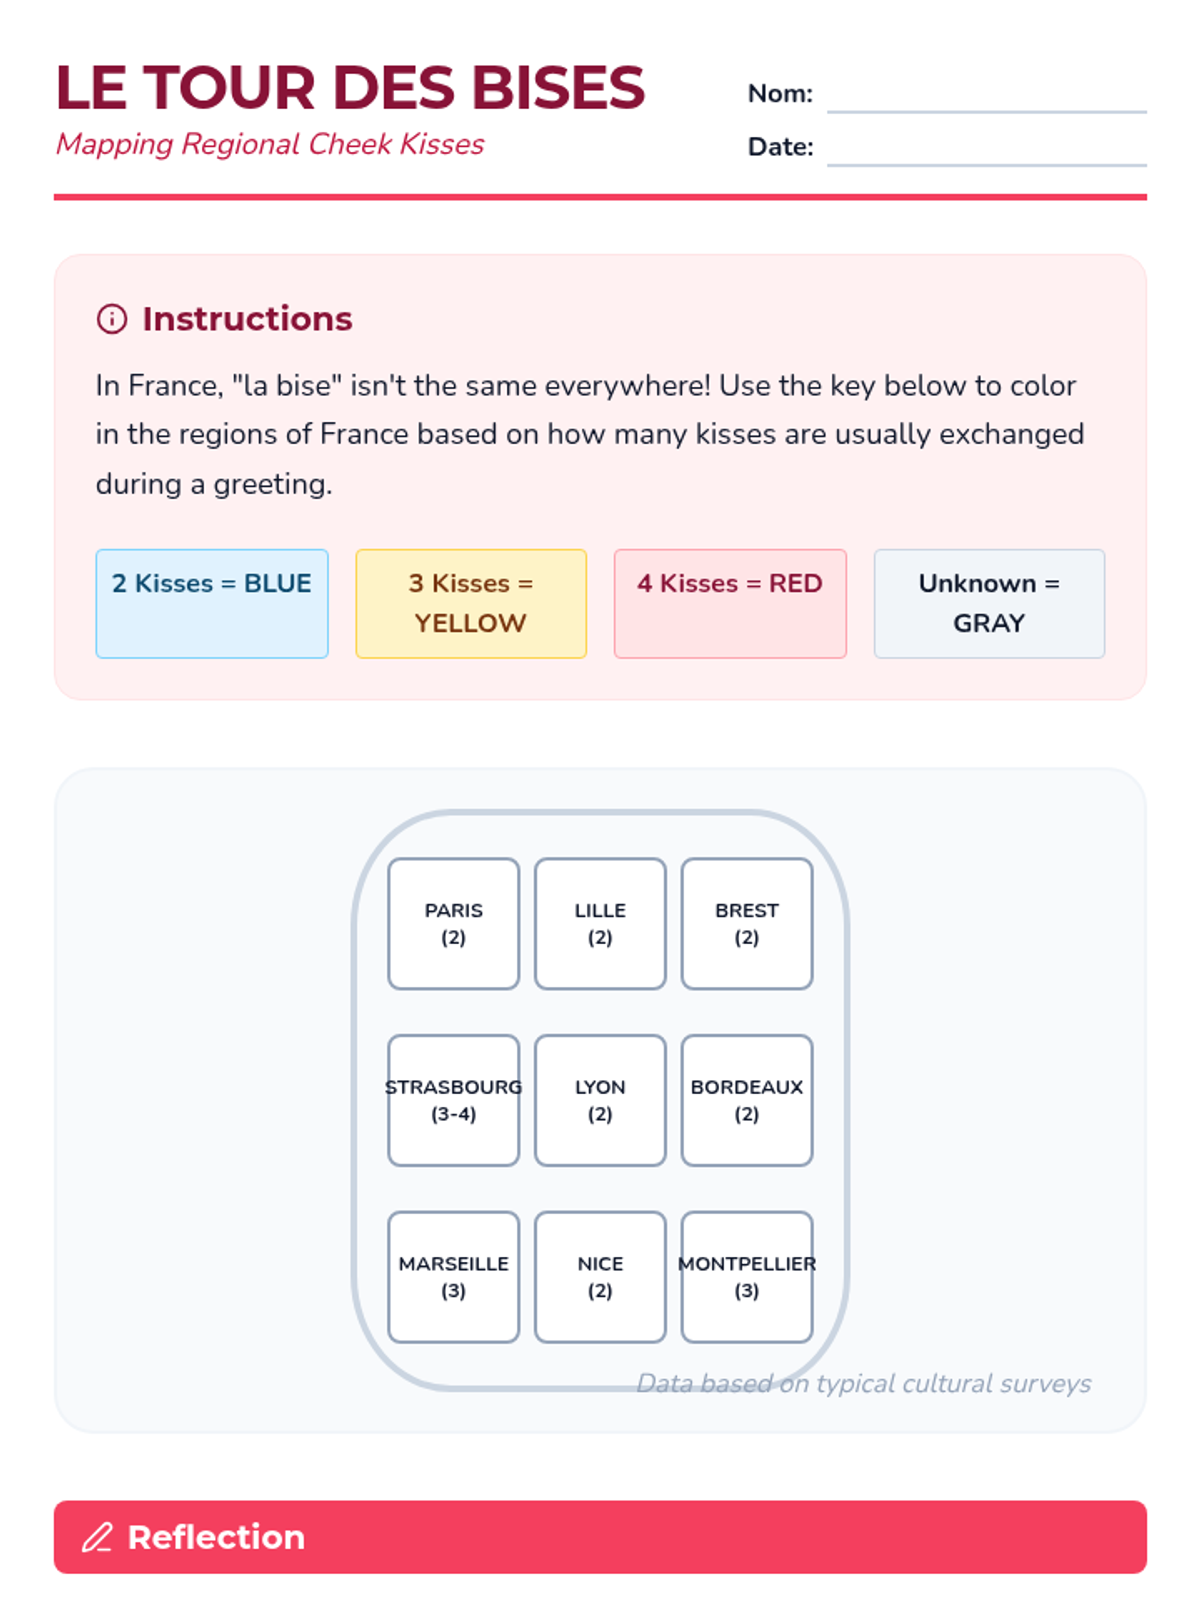Image resolution: width=1200 pixels, height=1600 pixels.
Task: Select the 3 Kisses = YELLOW key
Action: click(471, 603)
